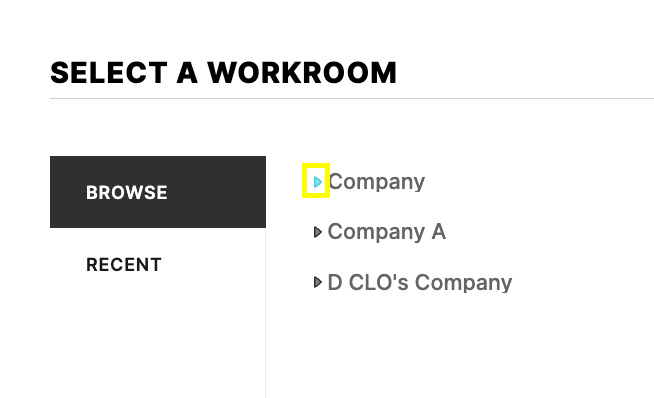Unfold the list under D CLO's Company
This screenshot has width=654, height=398.
pyautogui.click(x=318, y=282)
